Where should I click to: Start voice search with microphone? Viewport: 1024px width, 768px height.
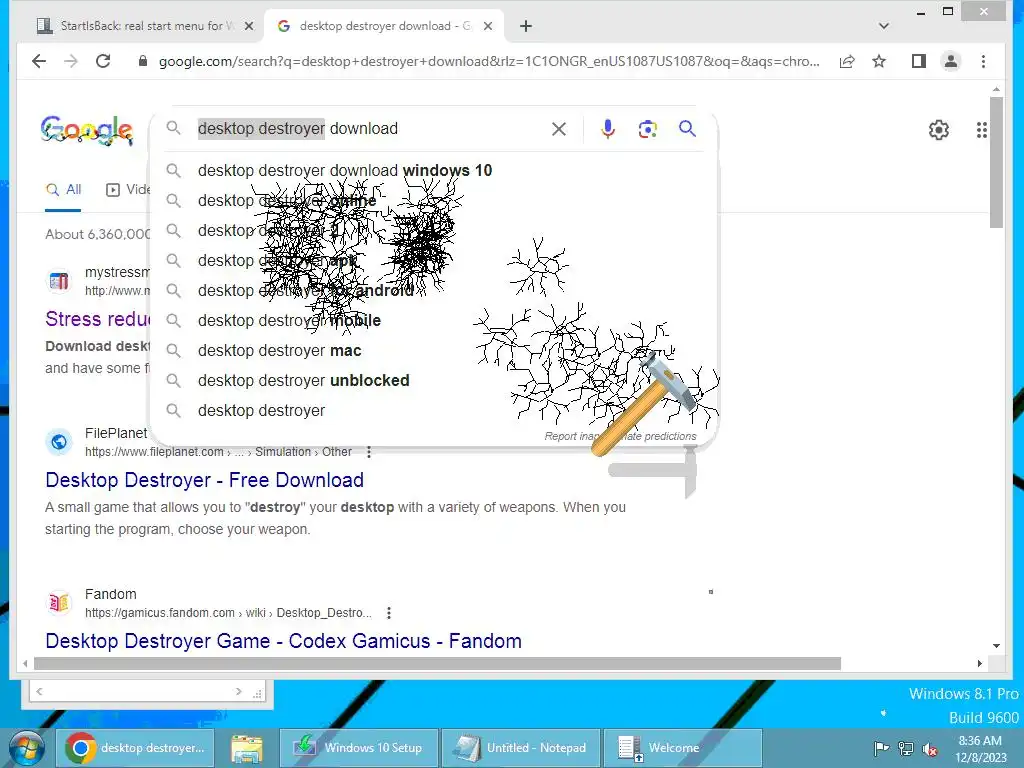pyautogui.click(x=607, y=129)
